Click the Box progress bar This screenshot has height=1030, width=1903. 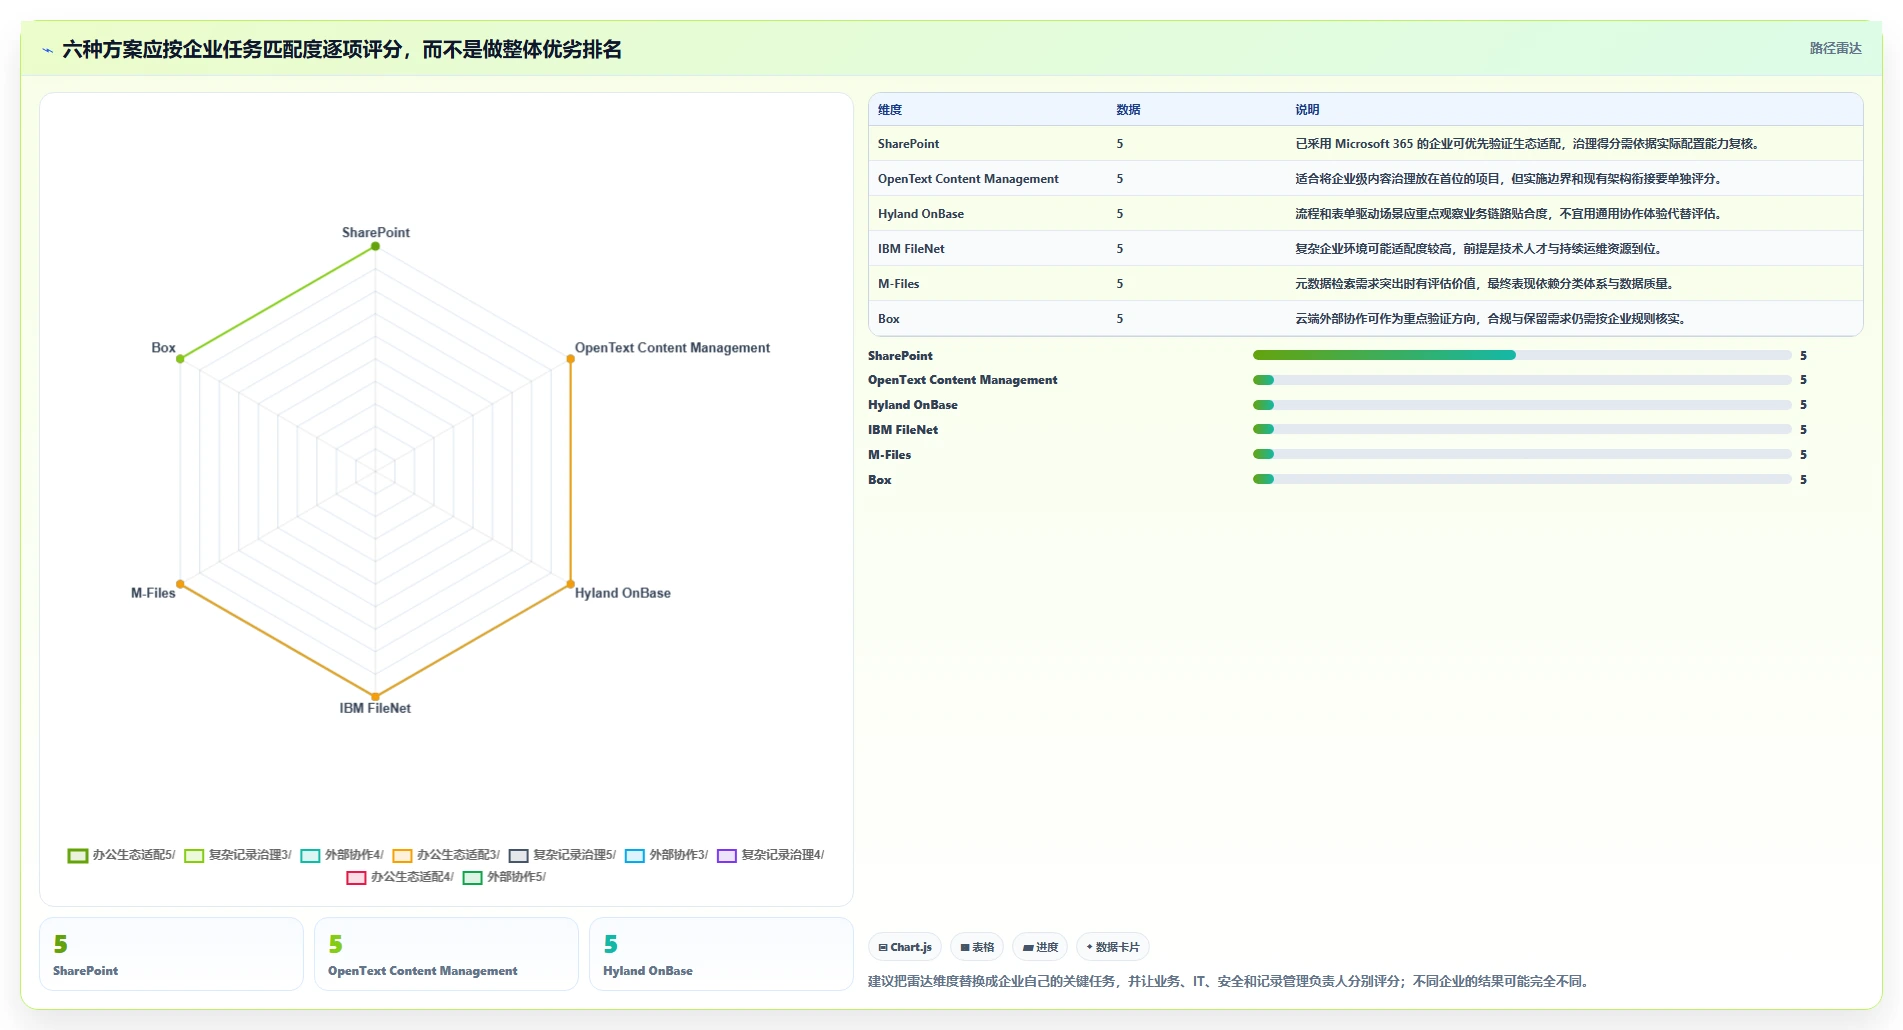pyautogui.click(x=1522, y=479)
